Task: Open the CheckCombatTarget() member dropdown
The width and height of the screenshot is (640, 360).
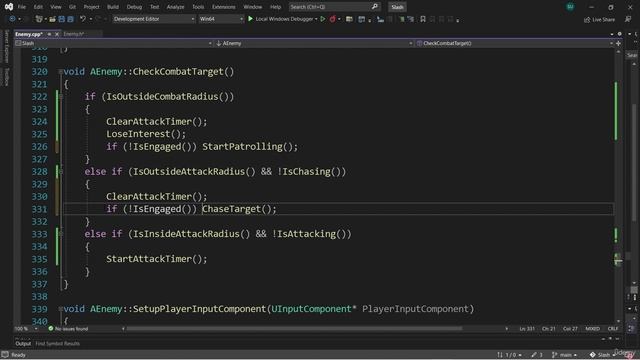Action: click(514, 43)
